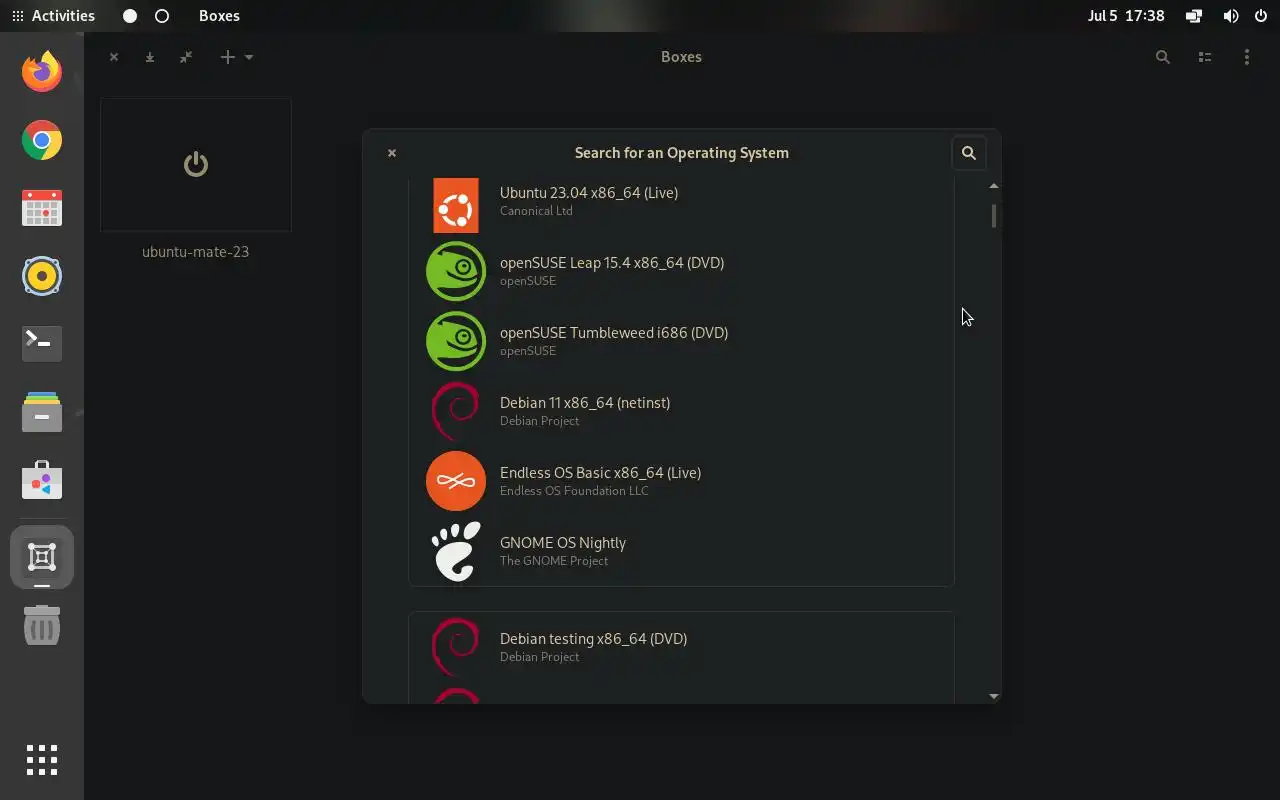Click the GNOME foot icon

pos(456,551)
